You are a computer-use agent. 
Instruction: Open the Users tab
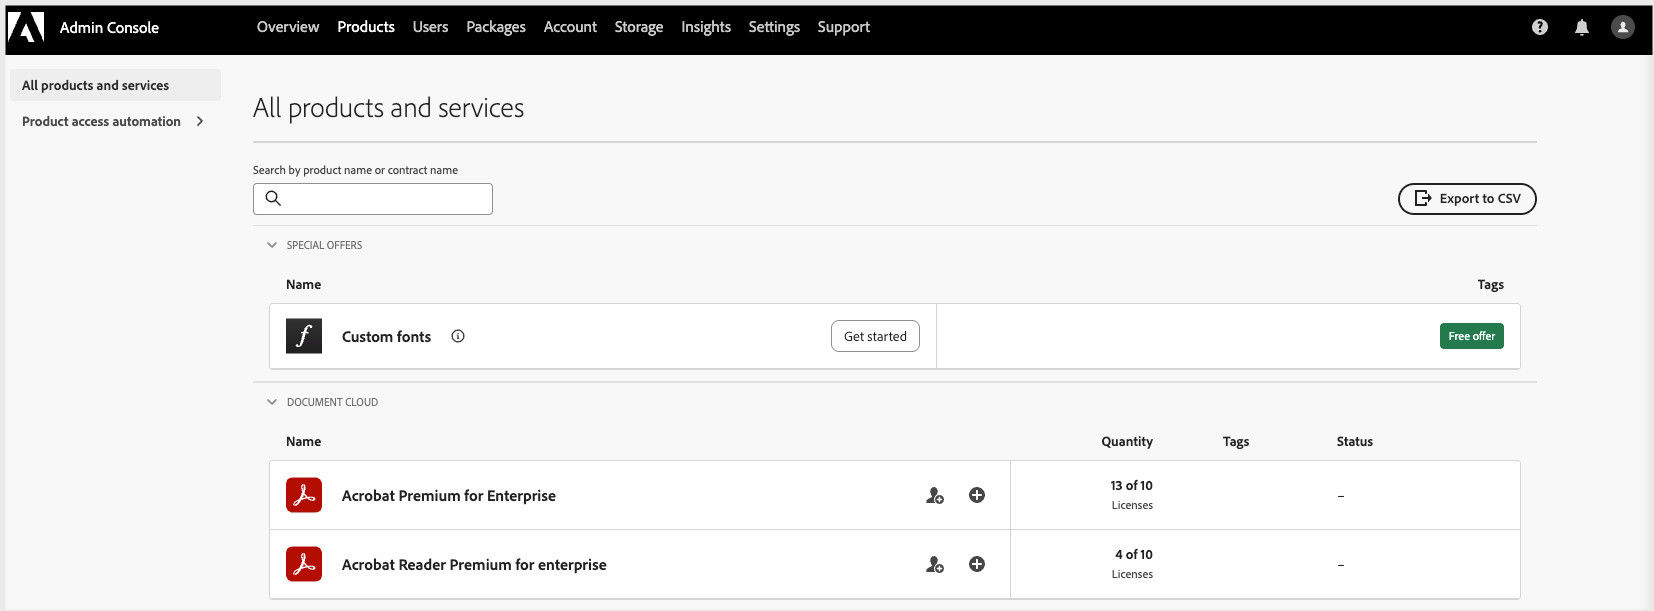click(x=430, y=27)
